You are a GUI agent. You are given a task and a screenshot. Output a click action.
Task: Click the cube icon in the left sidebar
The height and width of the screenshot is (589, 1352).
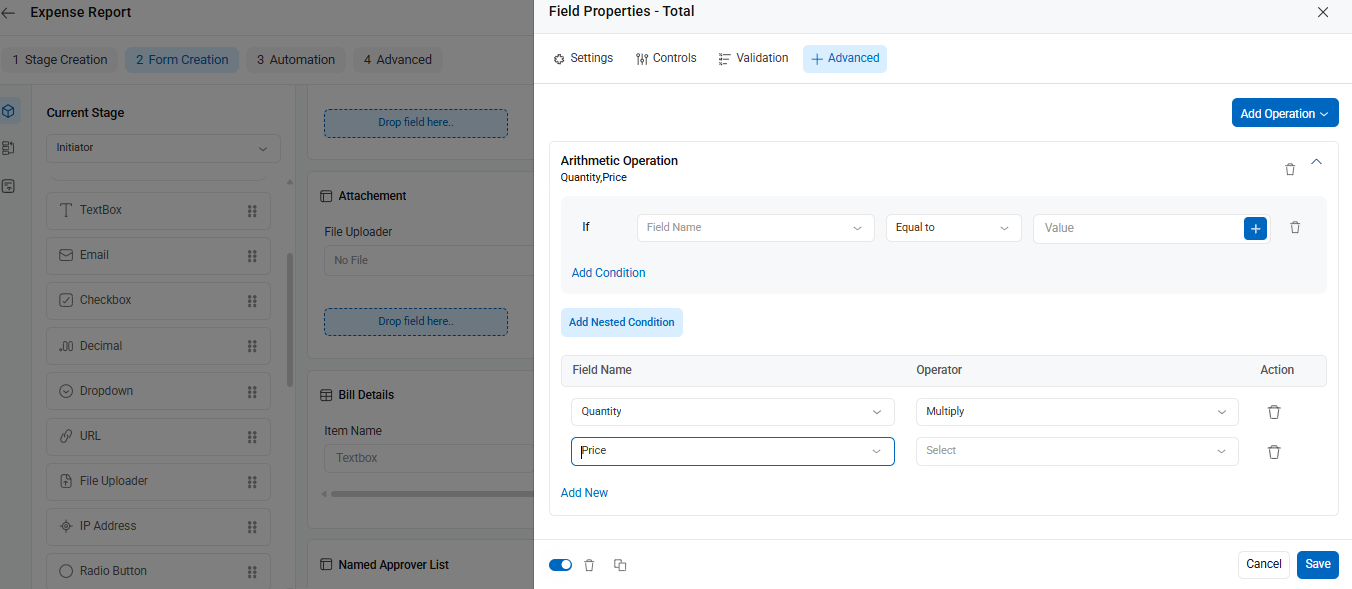[9, 111]
